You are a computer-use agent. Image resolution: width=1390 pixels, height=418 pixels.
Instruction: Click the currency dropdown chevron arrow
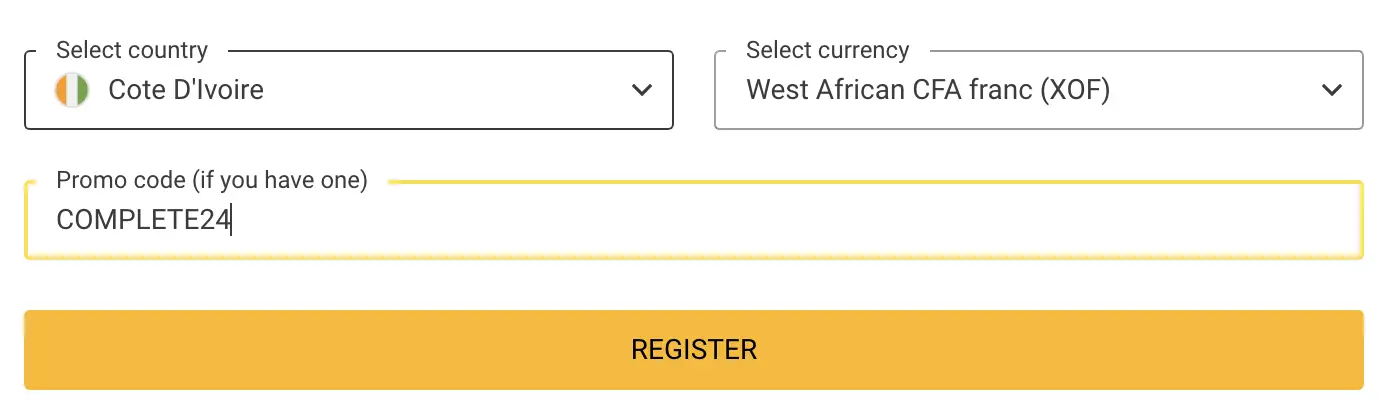[1332, 90]
